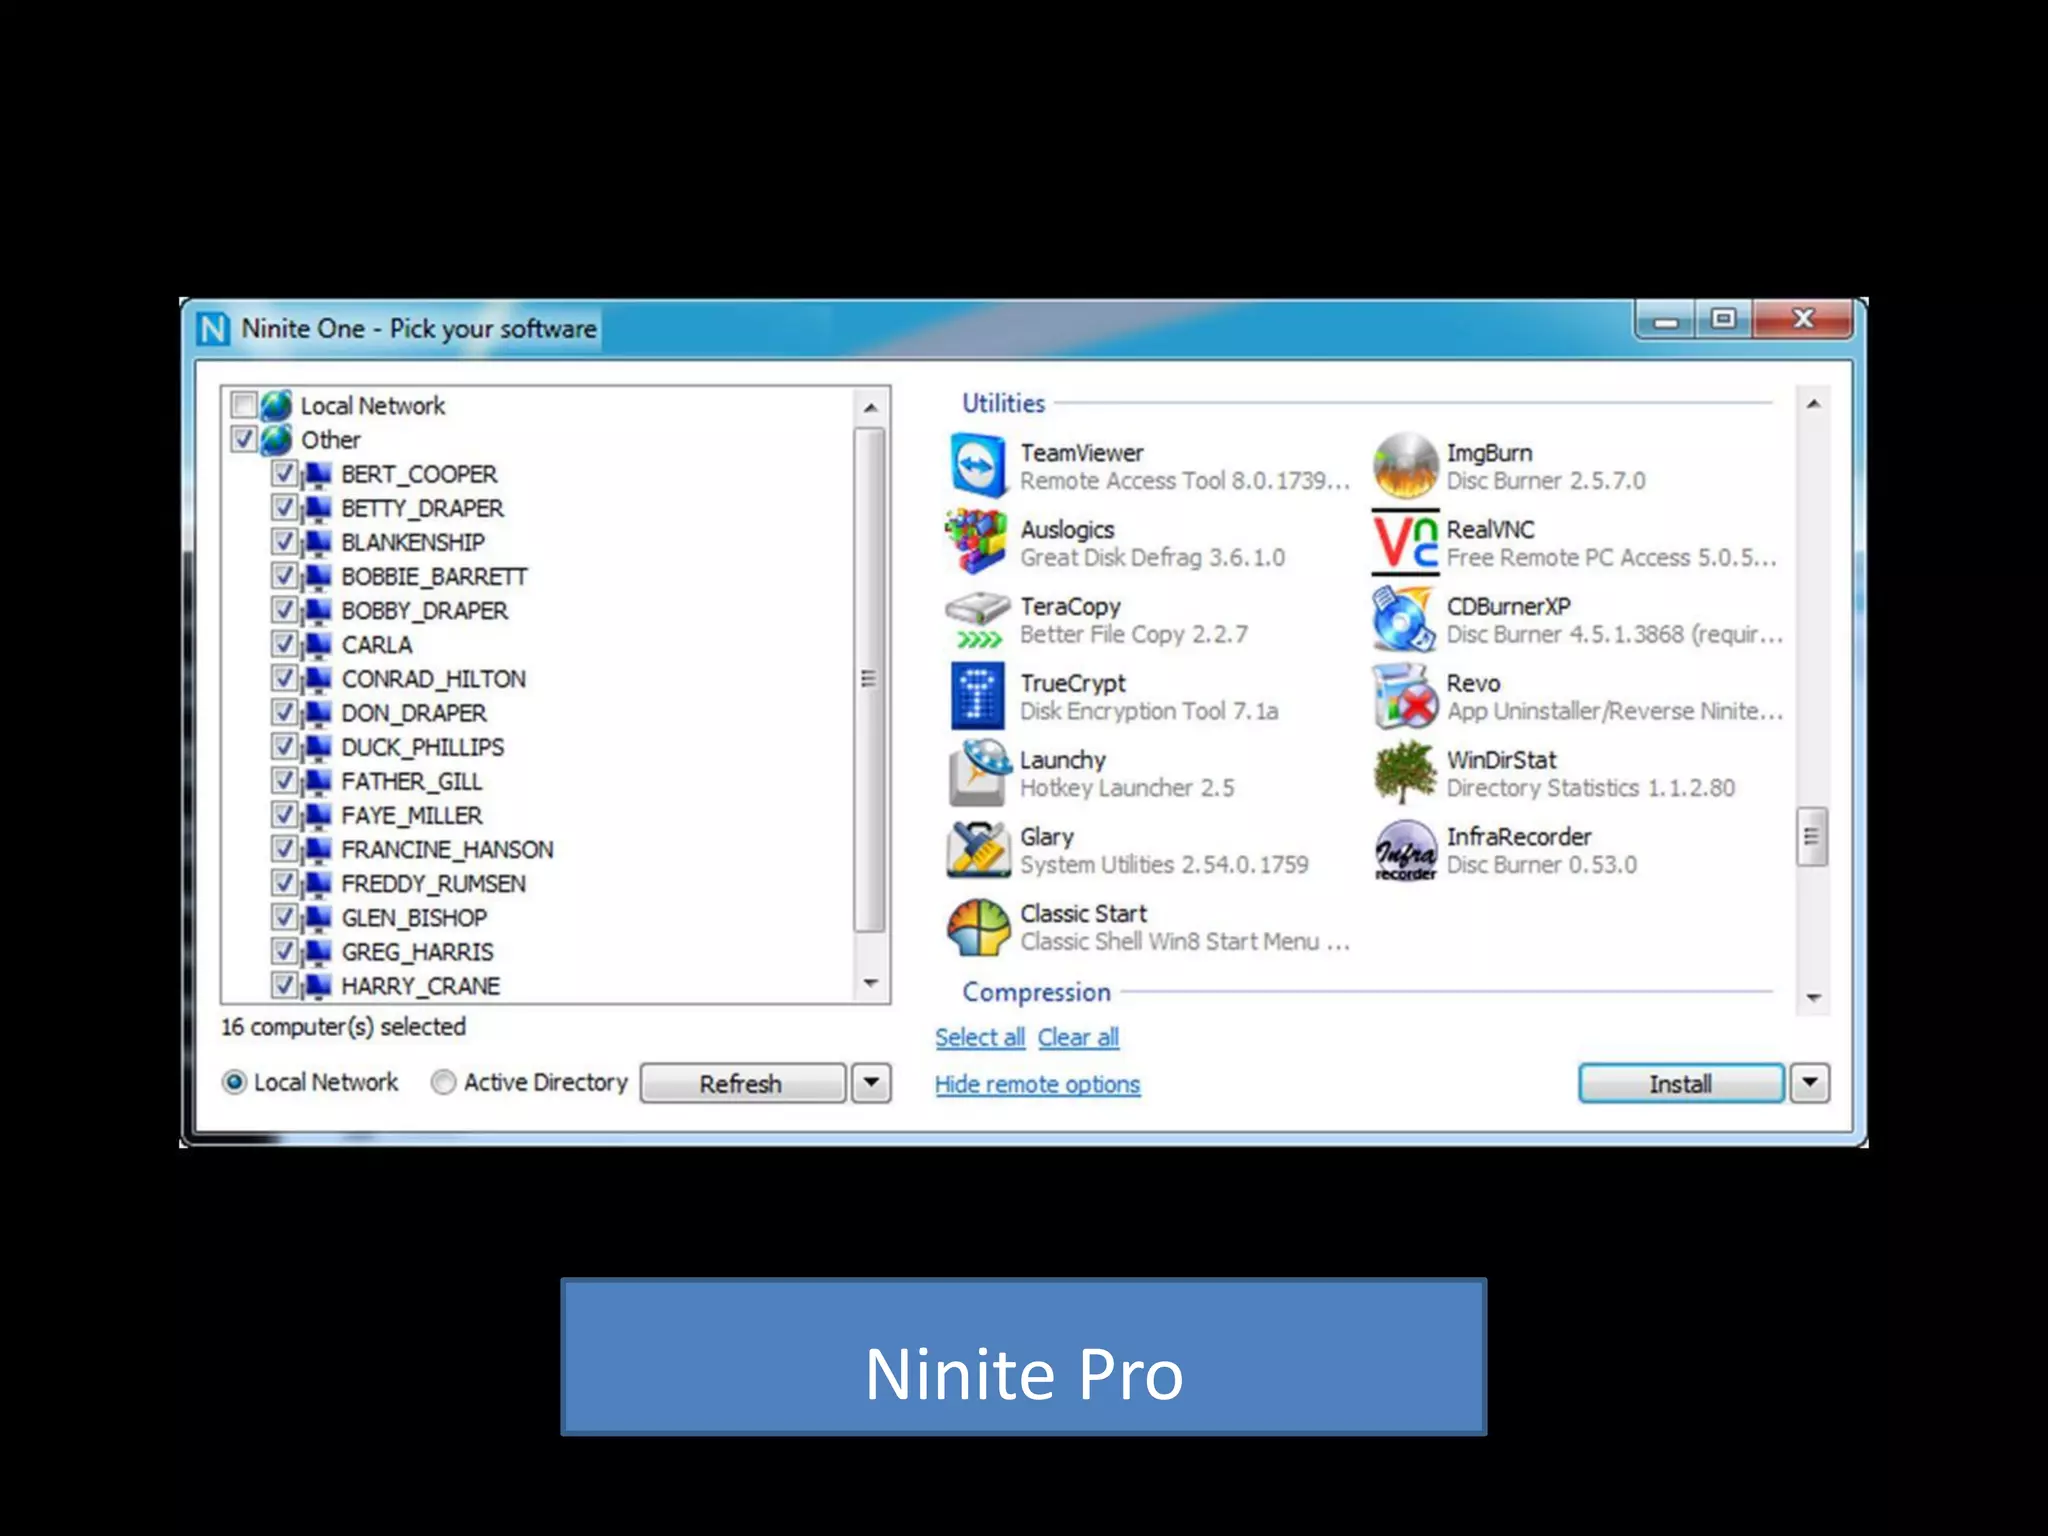Choose the Revo uninstaller icon
Image resolution: width=2048 pixels, height=1536 pixels.
[1405, 696]
